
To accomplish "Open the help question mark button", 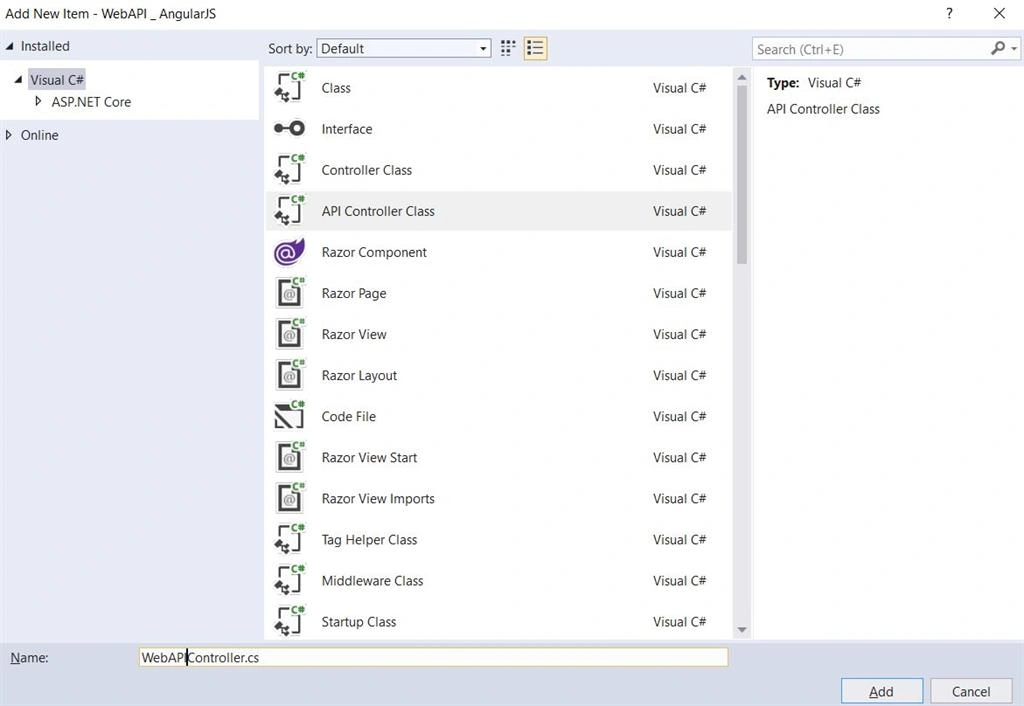I will point(950,13).
